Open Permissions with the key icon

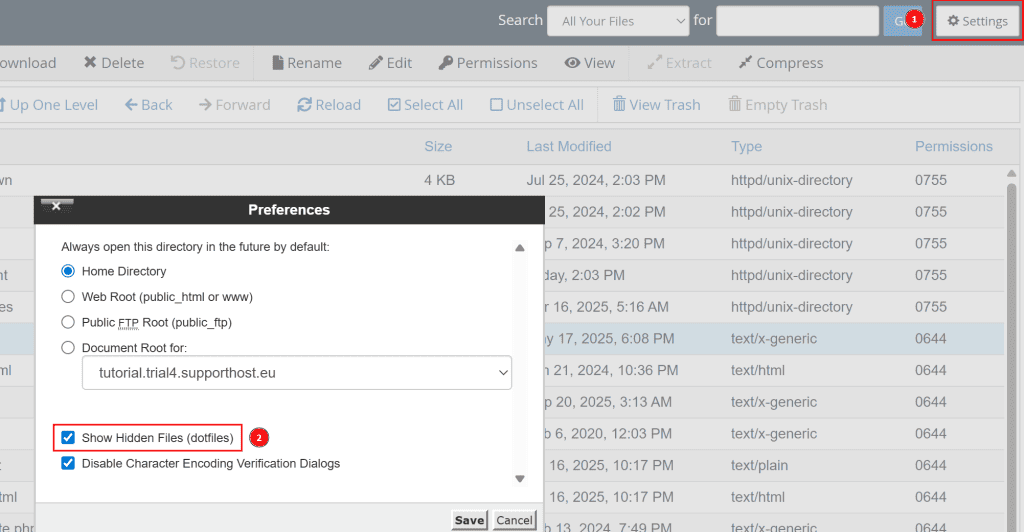pos(445,63)
